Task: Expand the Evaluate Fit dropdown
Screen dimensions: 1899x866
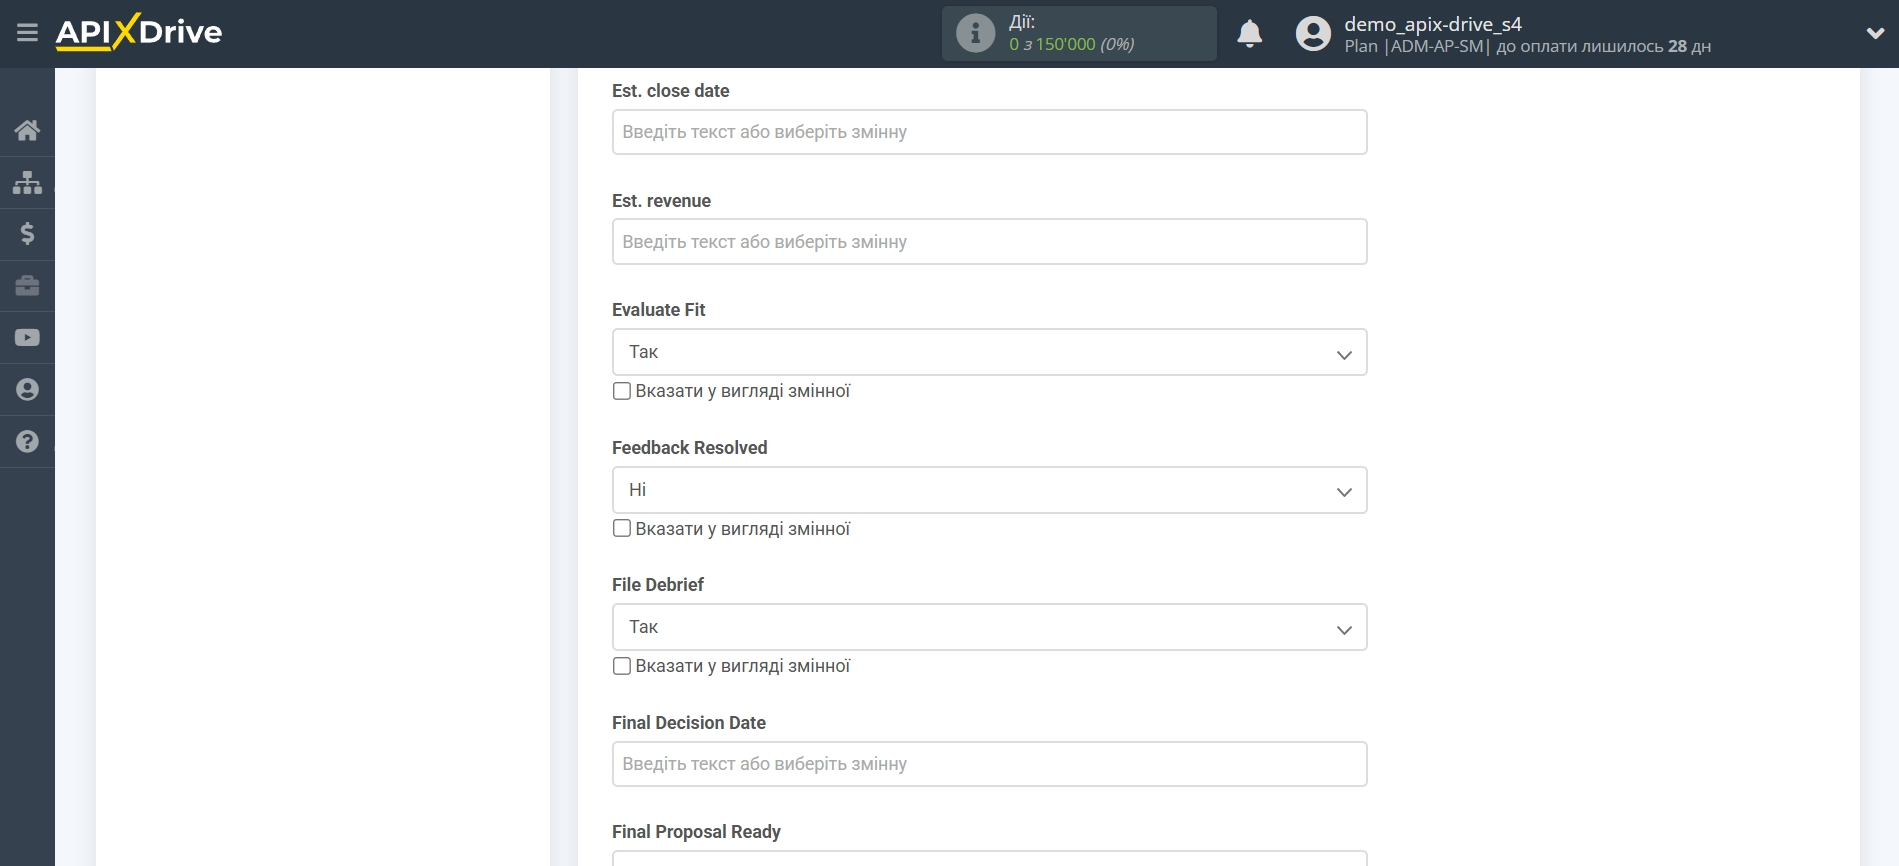Action: (x=989, y=352)
